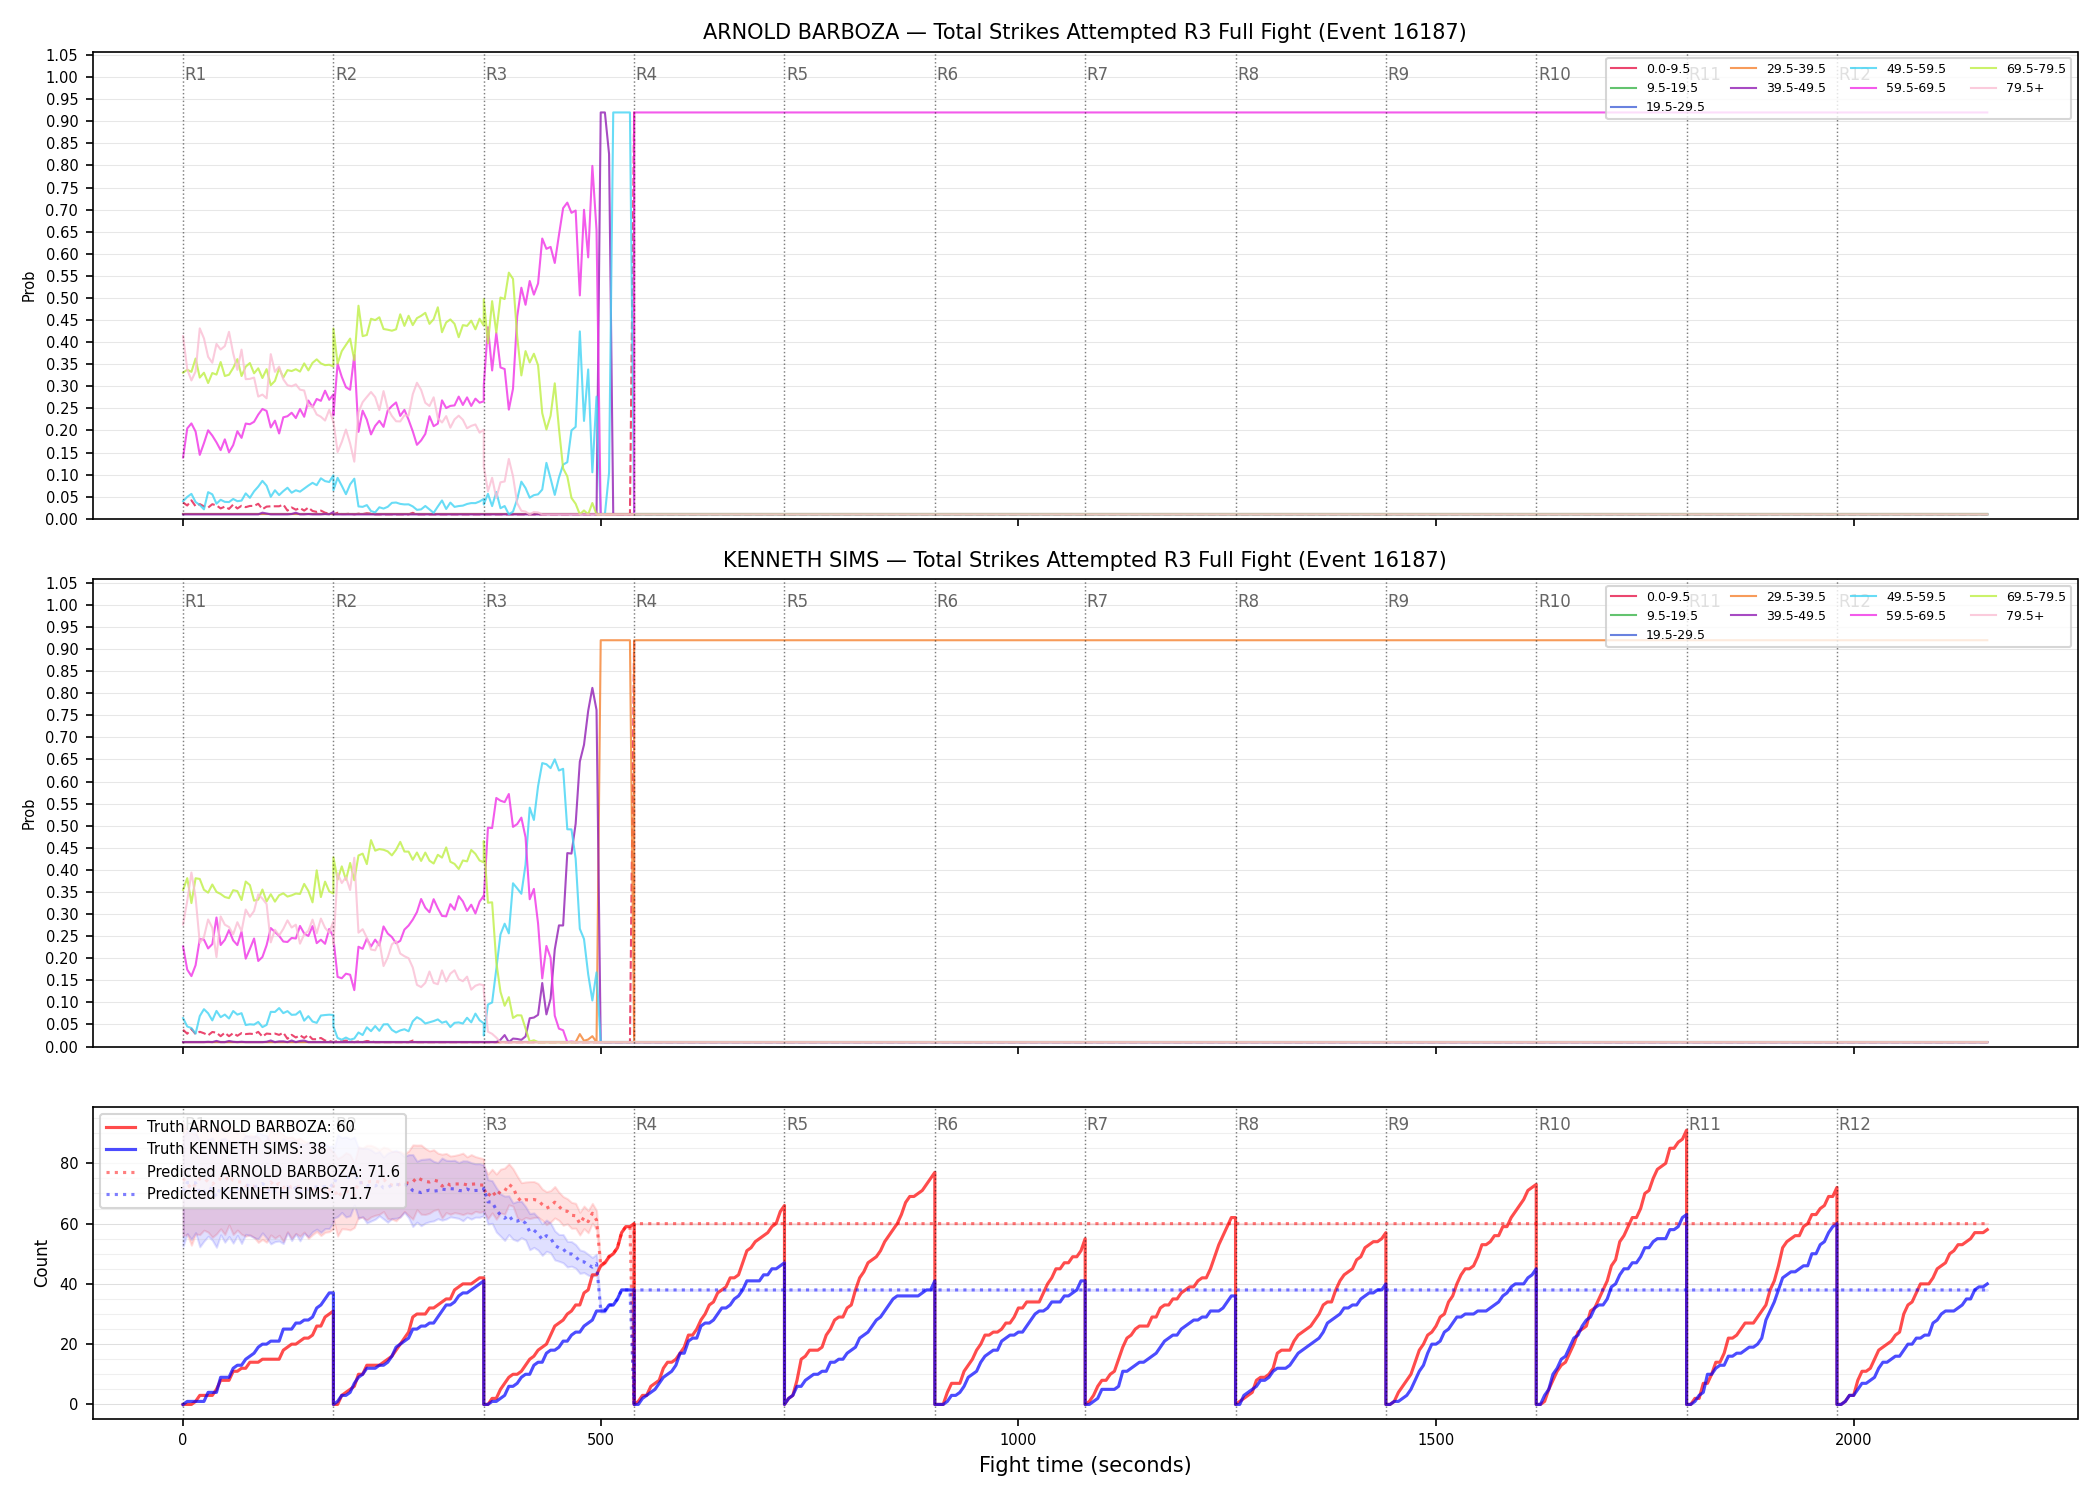
Task: Click the R2 round label in top chart
Action: [x=346, y=74]
